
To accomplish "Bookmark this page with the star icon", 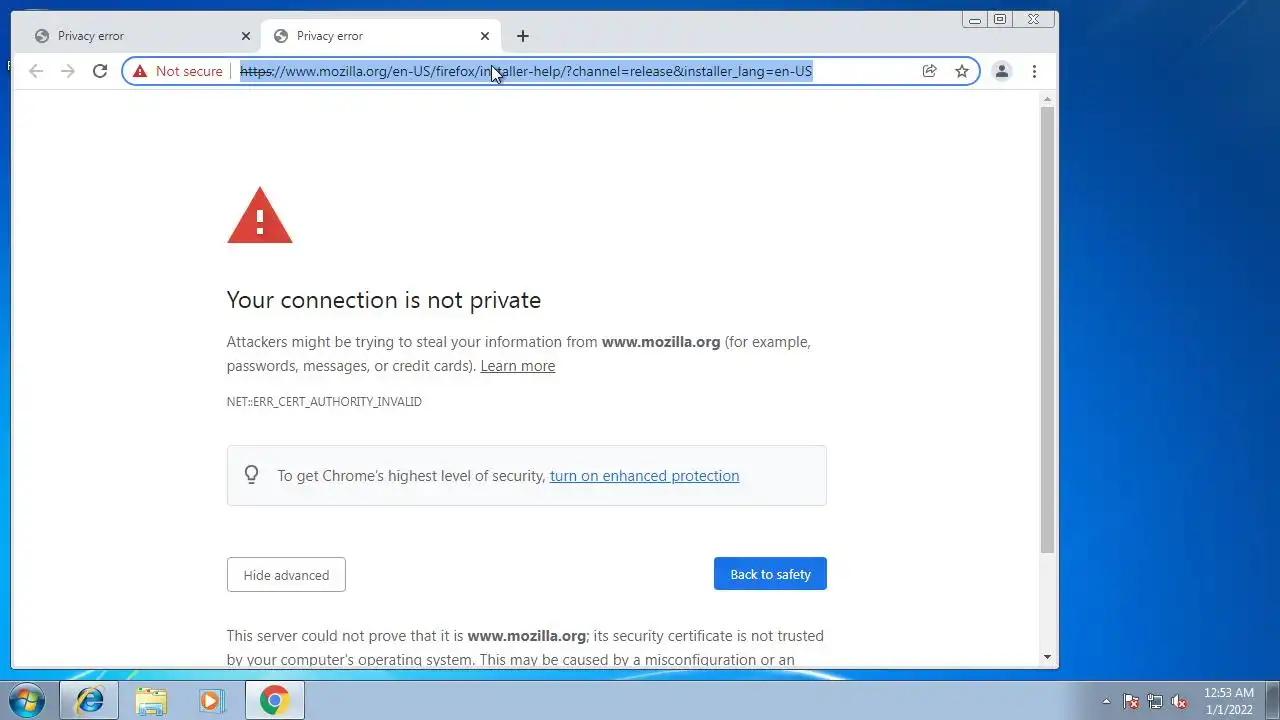I will pos(961,71).
